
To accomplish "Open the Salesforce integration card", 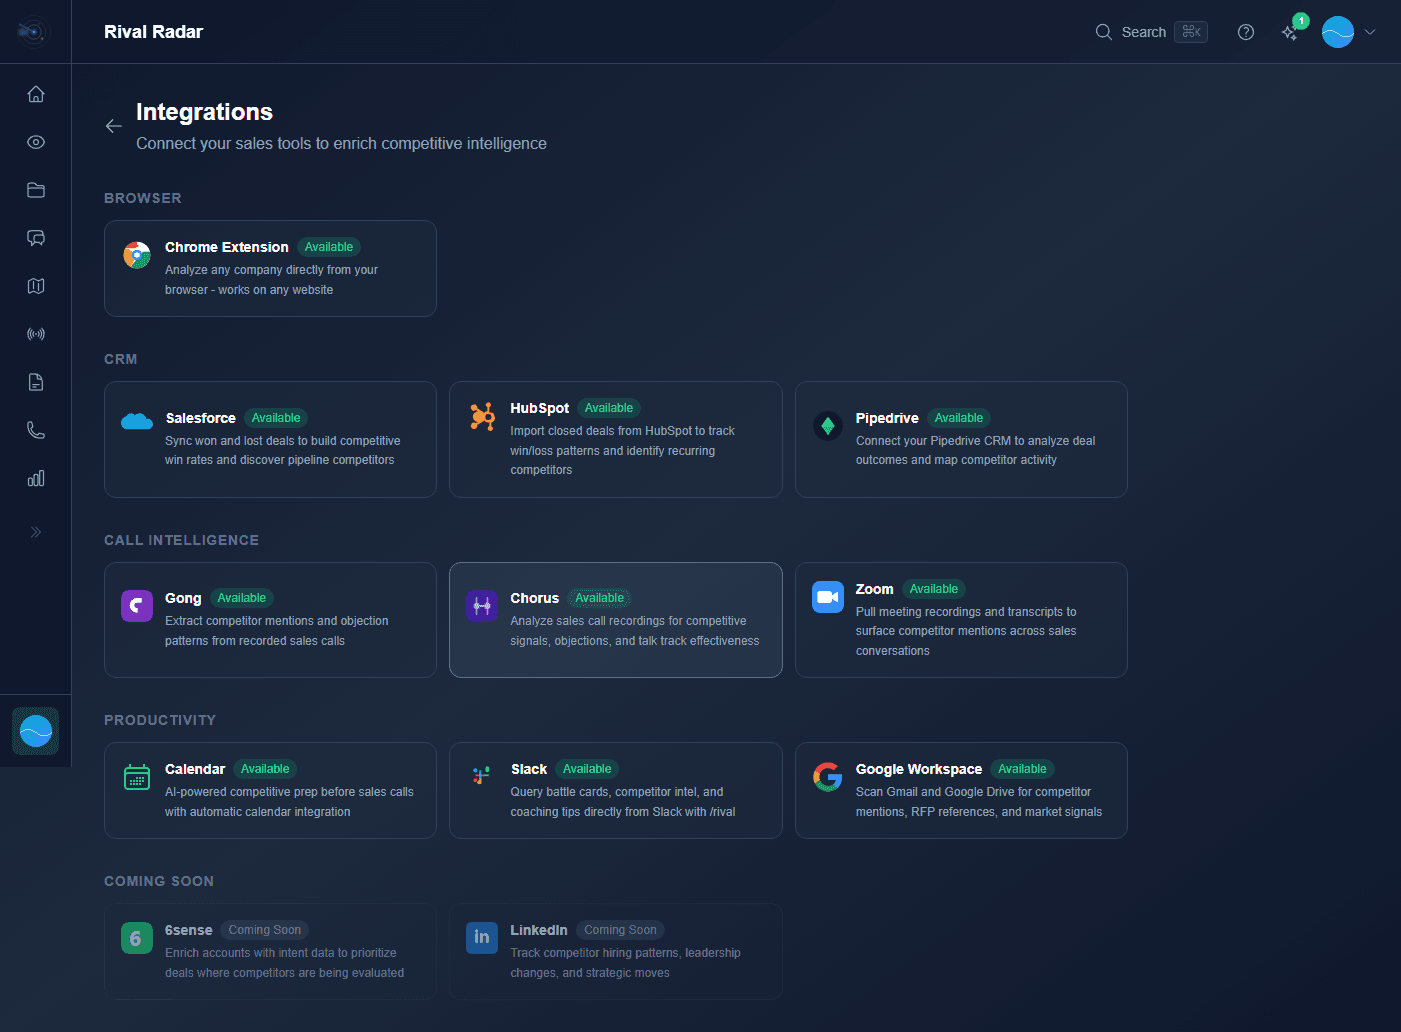I will (269, 439).
